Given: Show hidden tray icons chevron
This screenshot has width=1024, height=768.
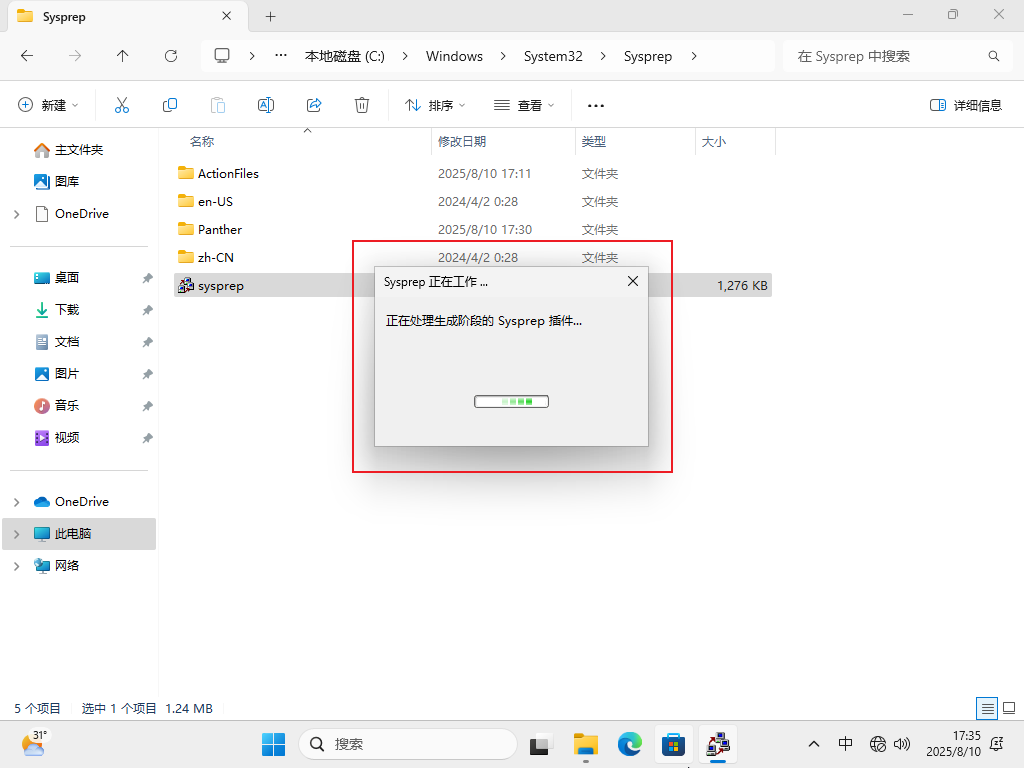Looking at the screenshot, I should [814, 744].
